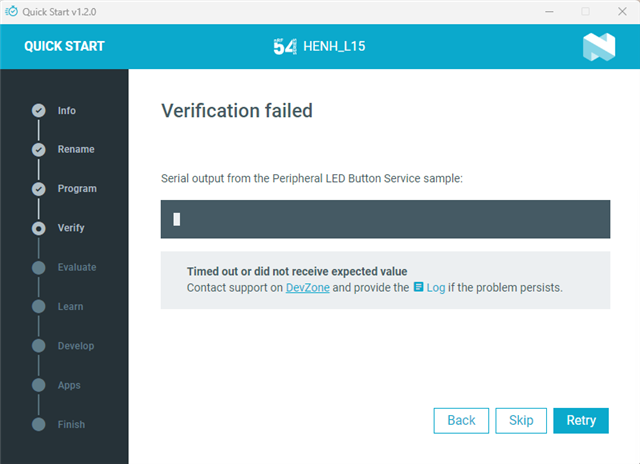Select the Info step checkmark icon

[39, 110]
